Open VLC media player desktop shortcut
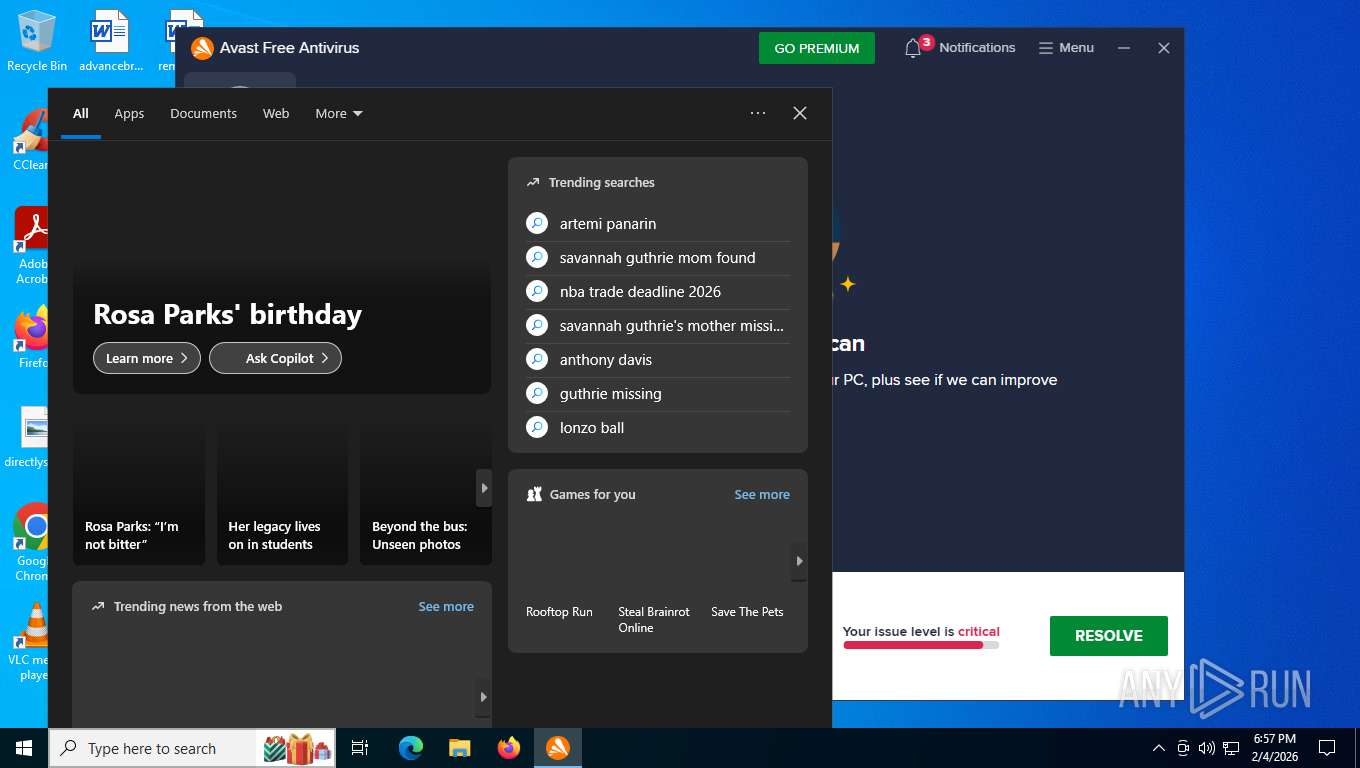 (32, 642)
